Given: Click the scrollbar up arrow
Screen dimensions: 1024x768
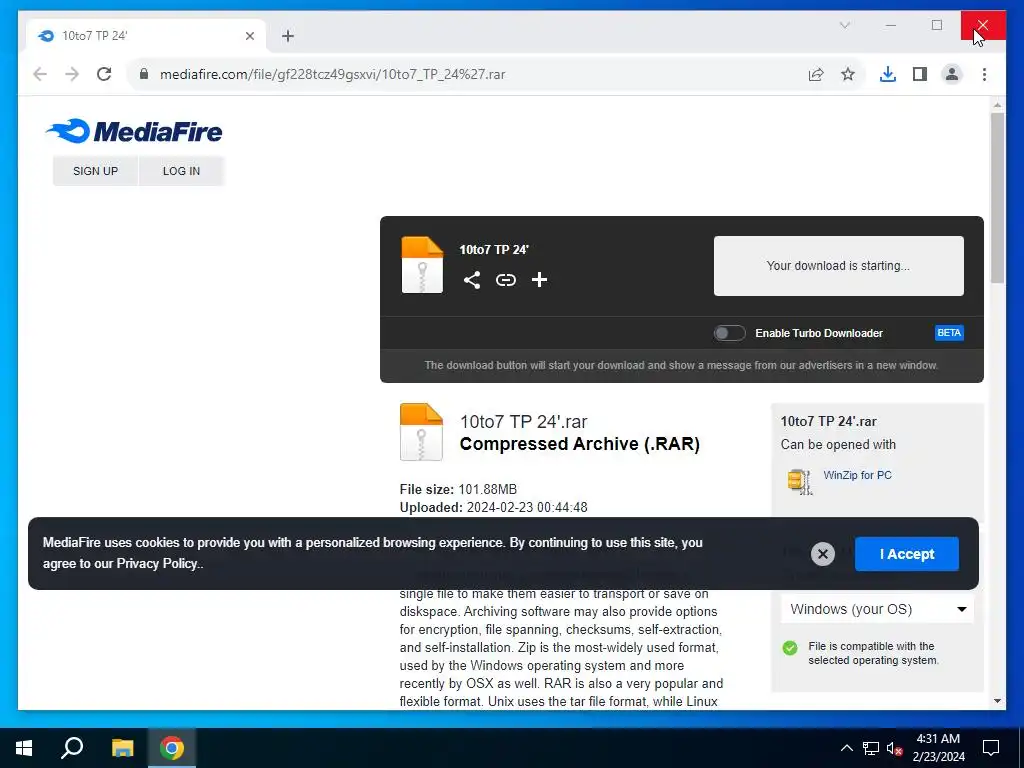Looking at the screenshot, I should point(997,104).
